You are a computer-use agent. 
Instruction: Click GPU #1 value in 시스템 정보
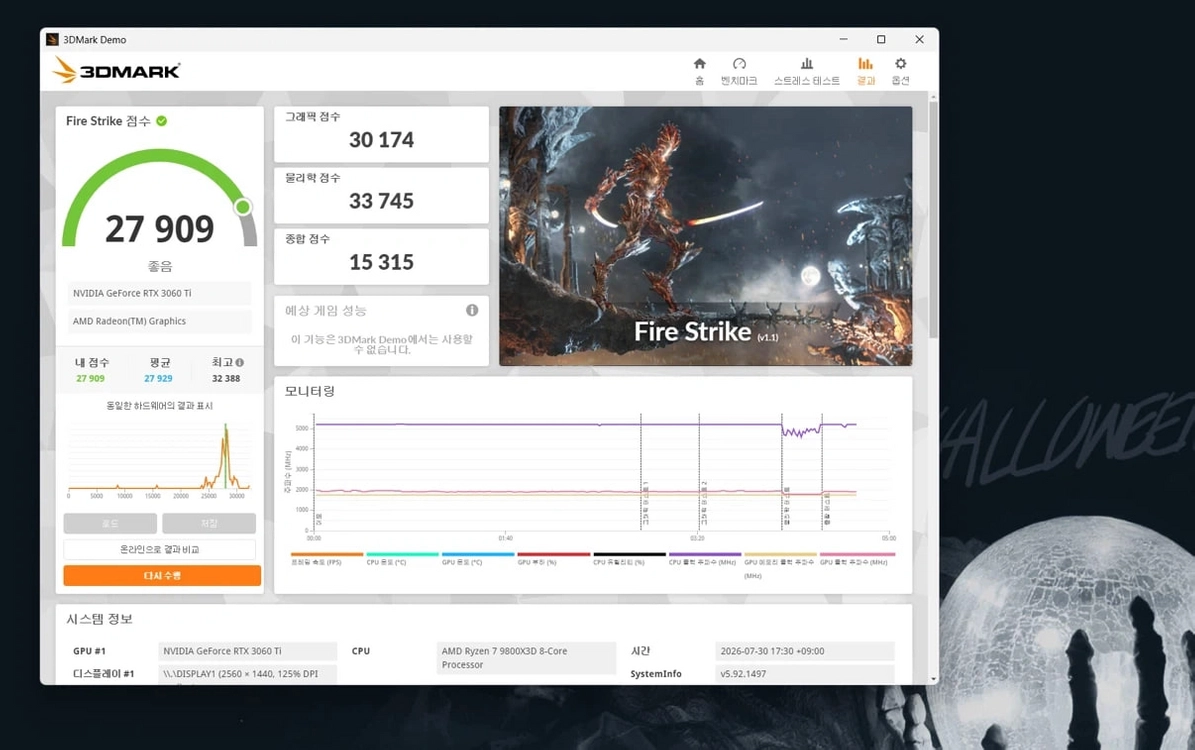pyautogui.click(x=248, y=651)
